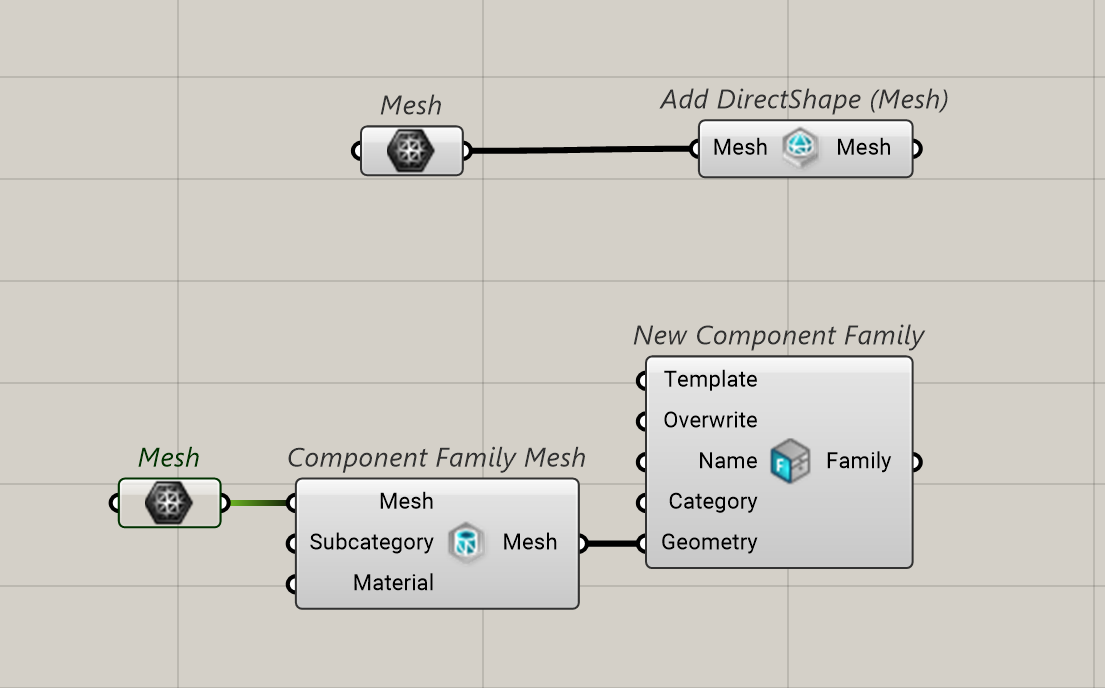Screen dimensions: 1105x688
Task: Click the Component Family Mesh center icon
Action: (x=467, y=542)
